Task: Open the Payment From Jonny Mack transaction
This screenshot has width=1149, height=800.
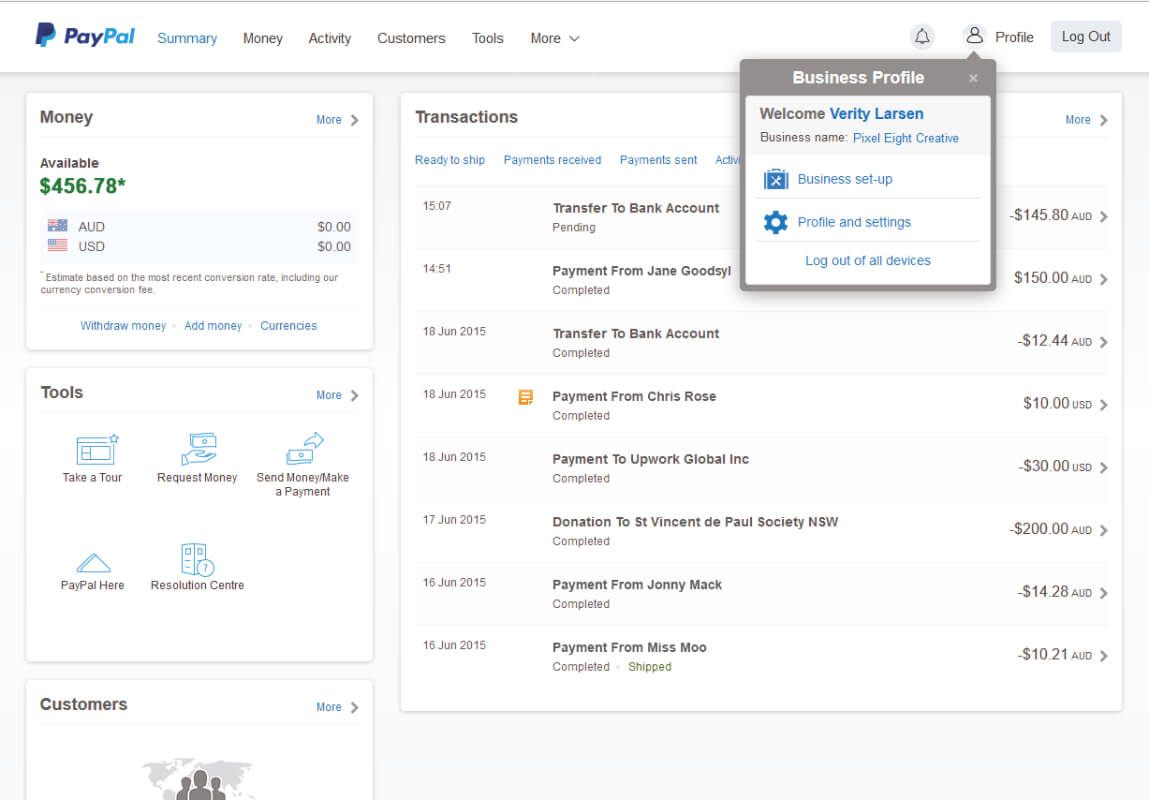Action: [x=637, y=585]
